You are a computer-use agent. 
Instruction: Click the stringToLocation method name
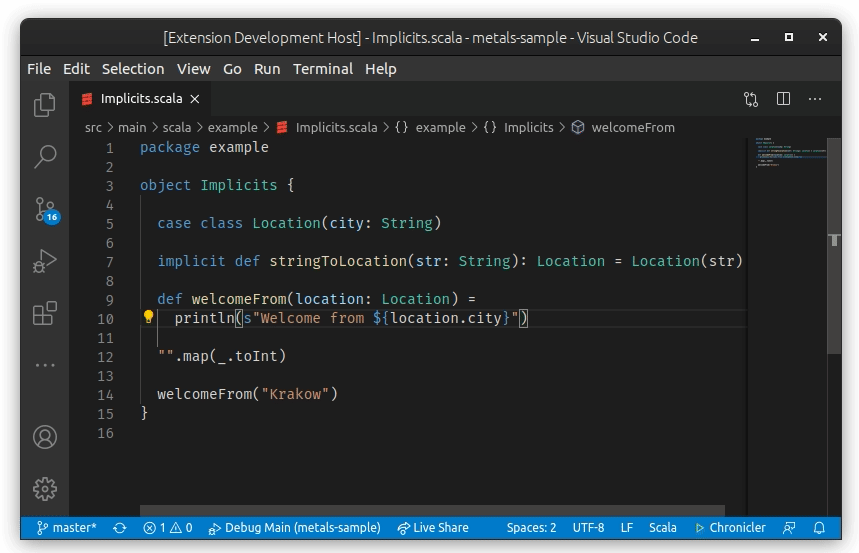(x=338, y=261)
